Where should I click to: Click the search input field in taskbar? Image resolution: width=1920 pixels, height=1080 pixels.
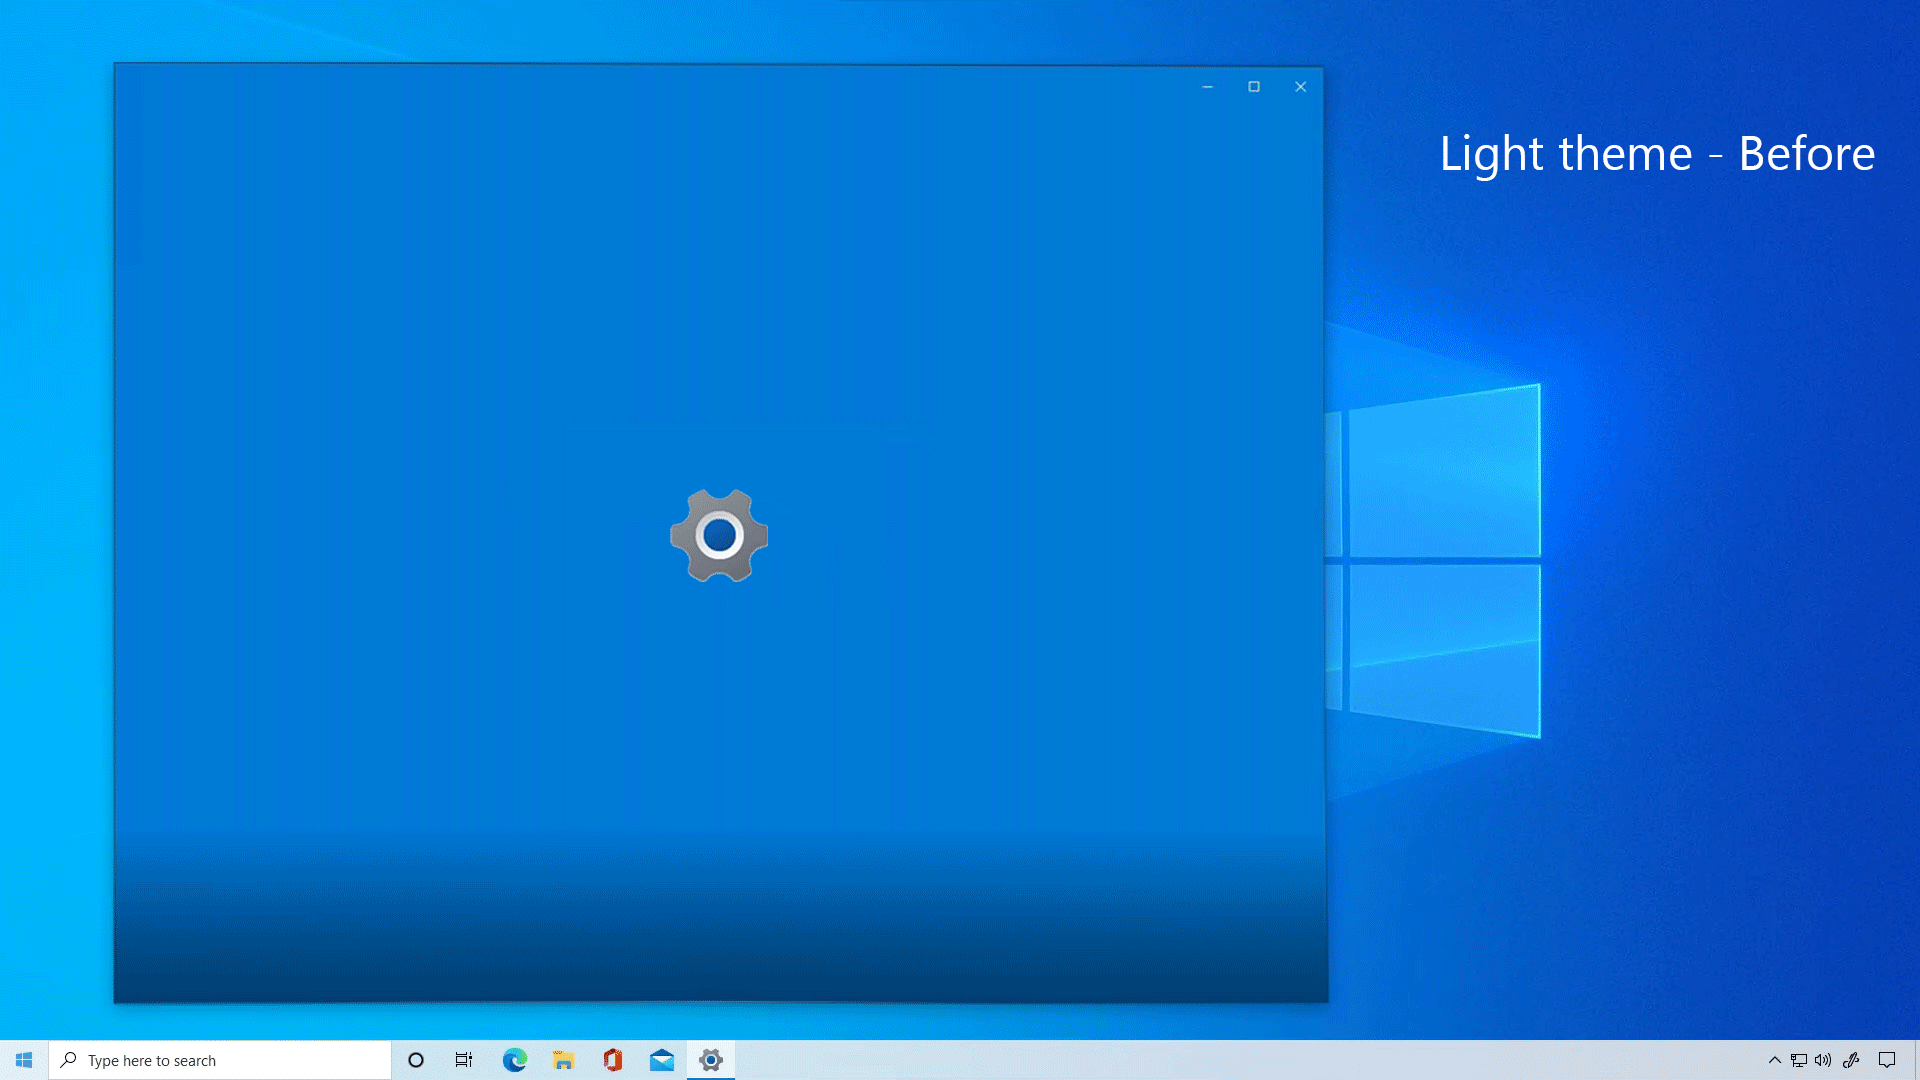click(220, 1060)
